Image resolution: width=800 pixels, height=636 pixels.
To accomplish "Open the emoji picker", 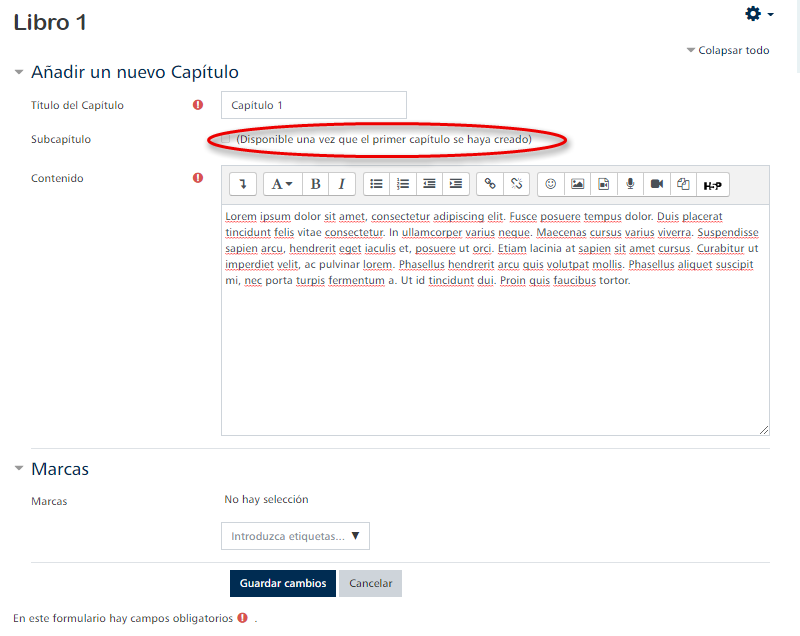I will click(x=550, y=184).
